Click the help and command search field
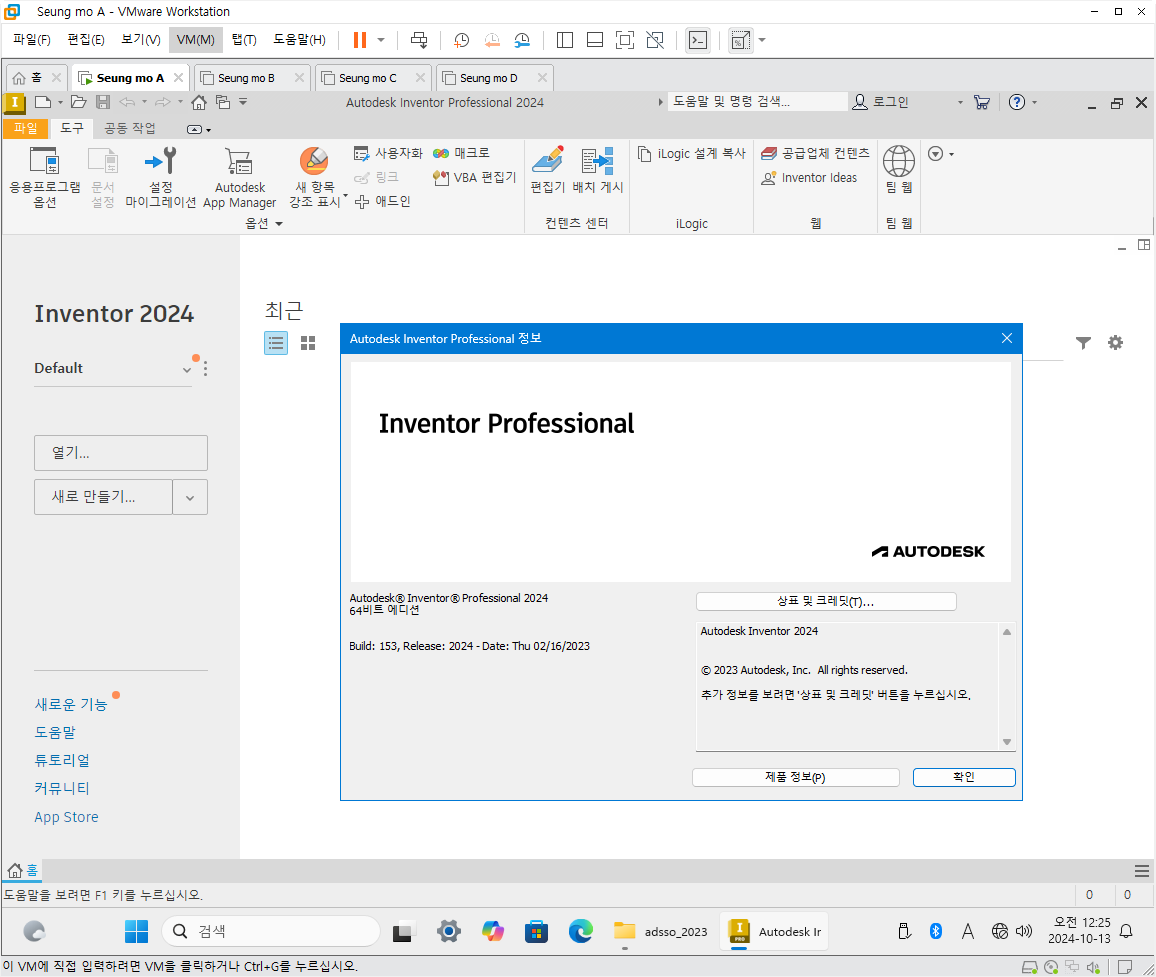Image resolution: width=1156 pixels, height=977 pixels. tap(757, 102)
